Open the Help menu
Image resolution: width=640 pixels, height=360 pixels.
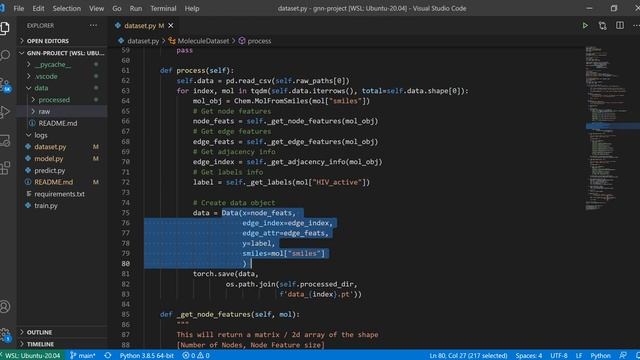coord(192,8)
